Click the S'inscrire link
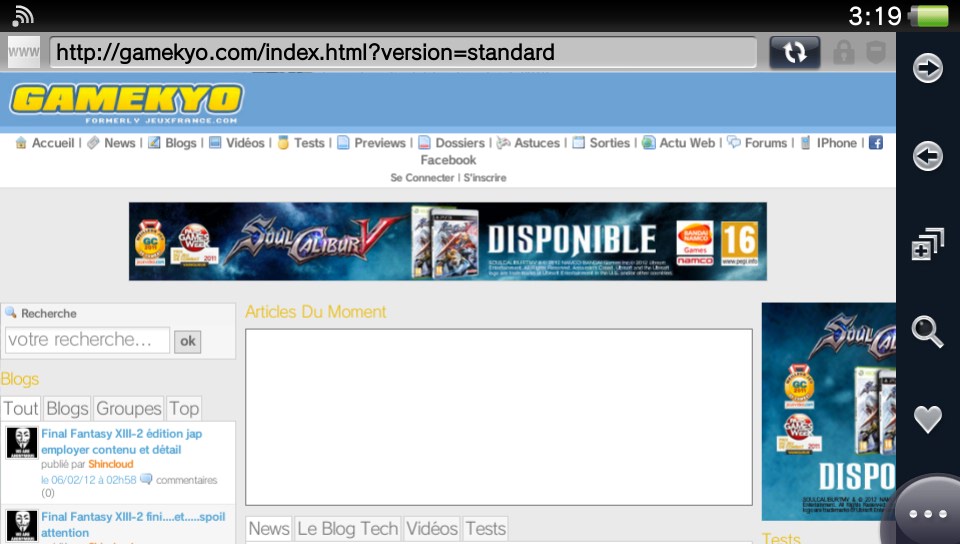 pyautogui.click(x=485, y=177)
